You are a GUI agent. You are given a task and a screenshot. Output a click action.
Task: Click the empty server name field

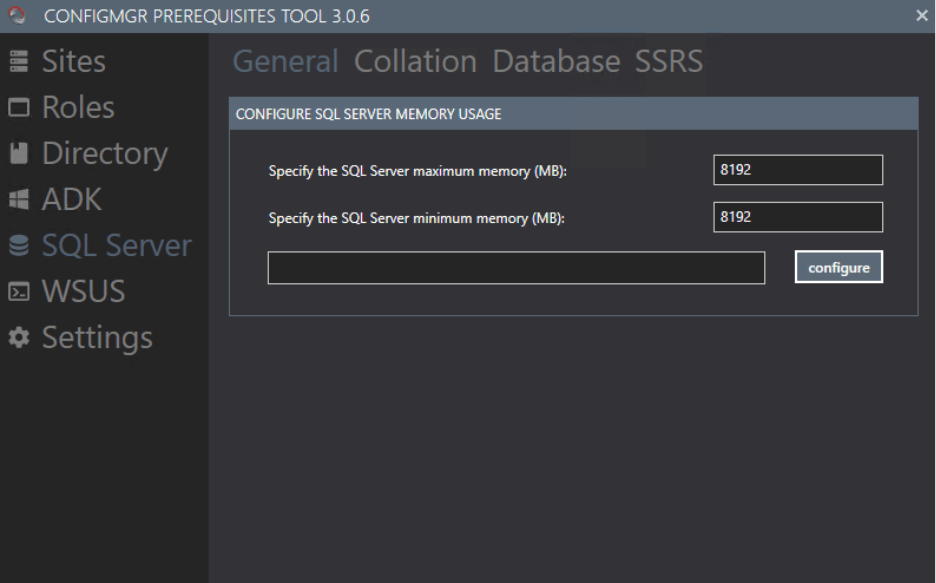tap(515, 266)
